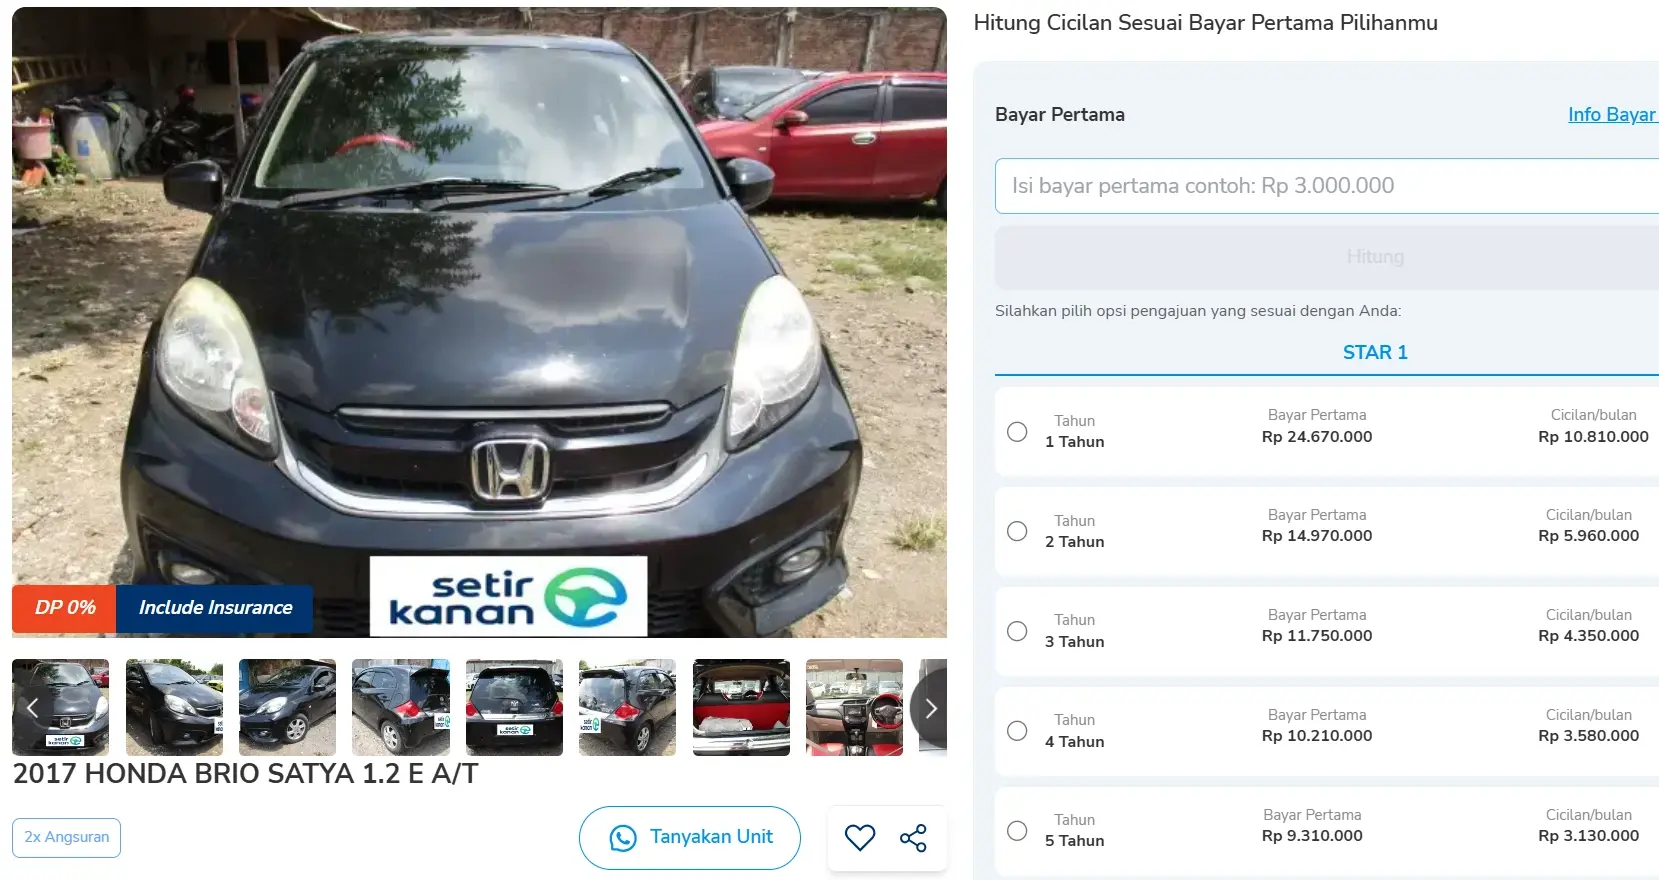This screenshot has width=1659, height=880.
Task: Click the Tanyakan Unit WhatsApp button
Action: (690, 838)
